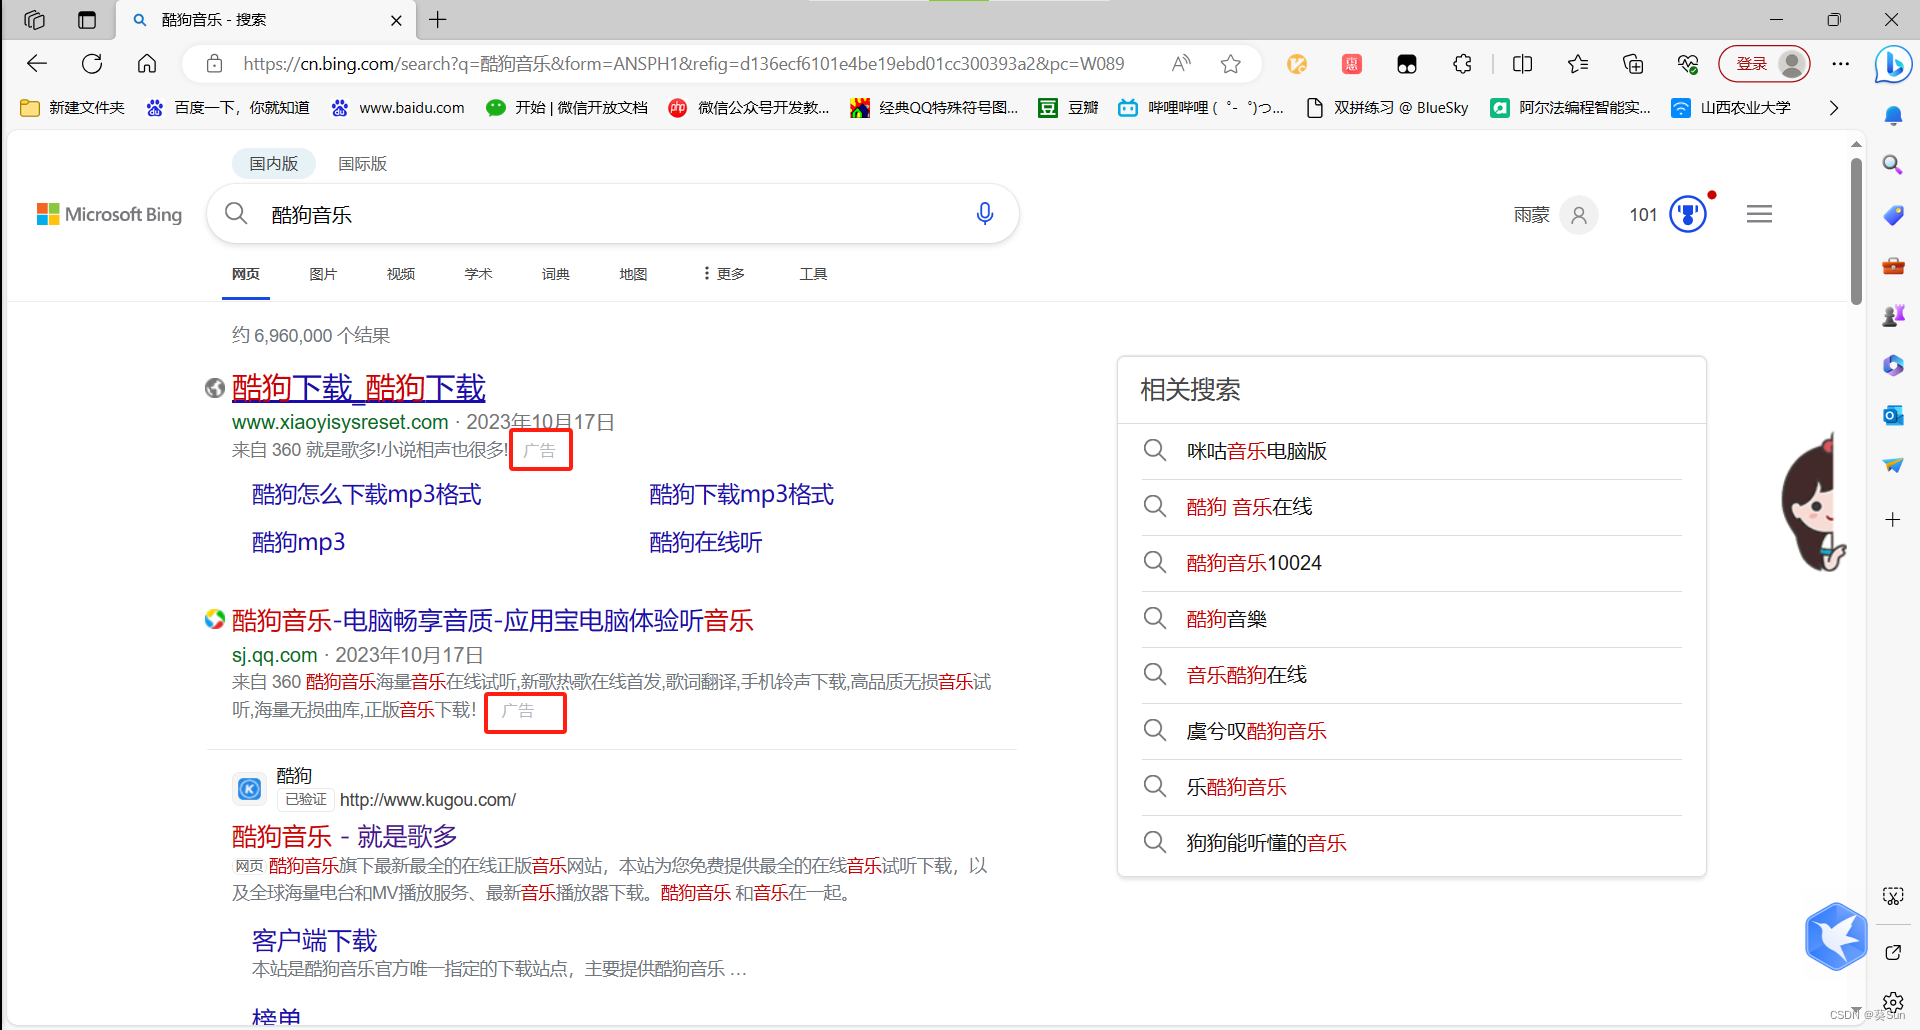The image size is (1920, 1030).
Task: Expand the bookmarks bar overflow chevron
Action: point(1834,107)
